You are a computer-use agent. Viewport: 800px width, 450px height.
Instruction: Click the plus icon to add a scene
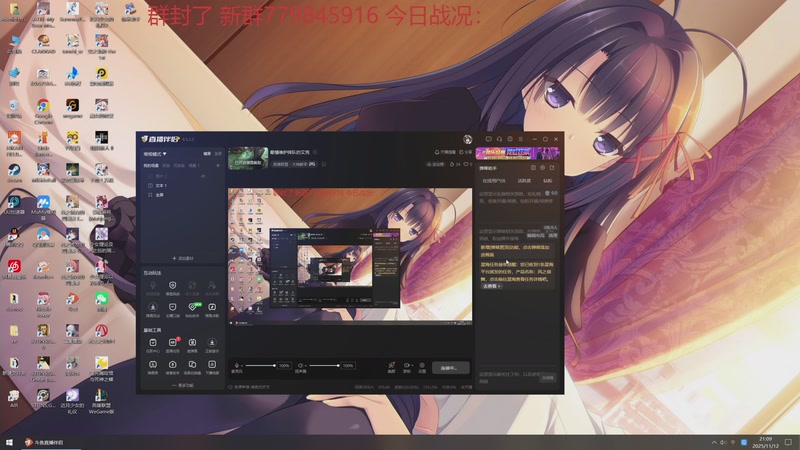(218, 165)
